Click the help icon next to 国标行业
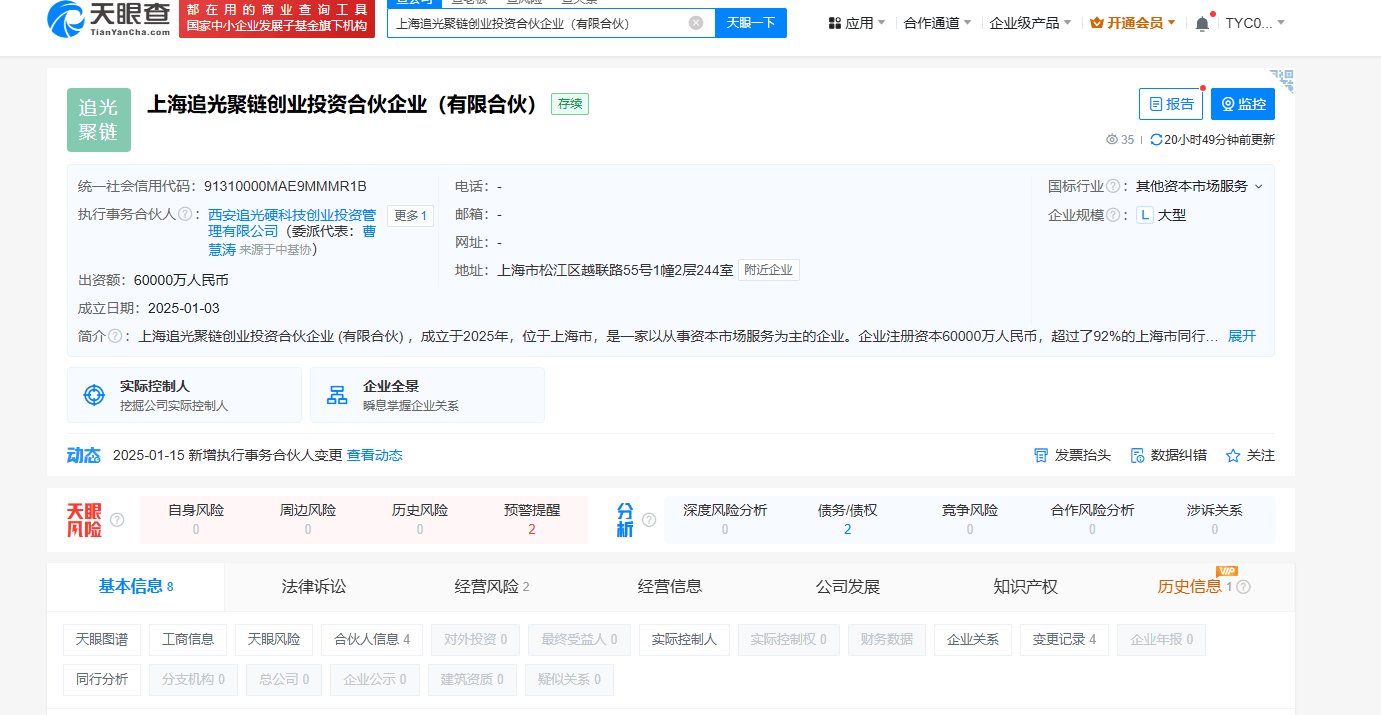Image resolution: width=1381 pixels, height=715 pixels. coord(1112,186)
